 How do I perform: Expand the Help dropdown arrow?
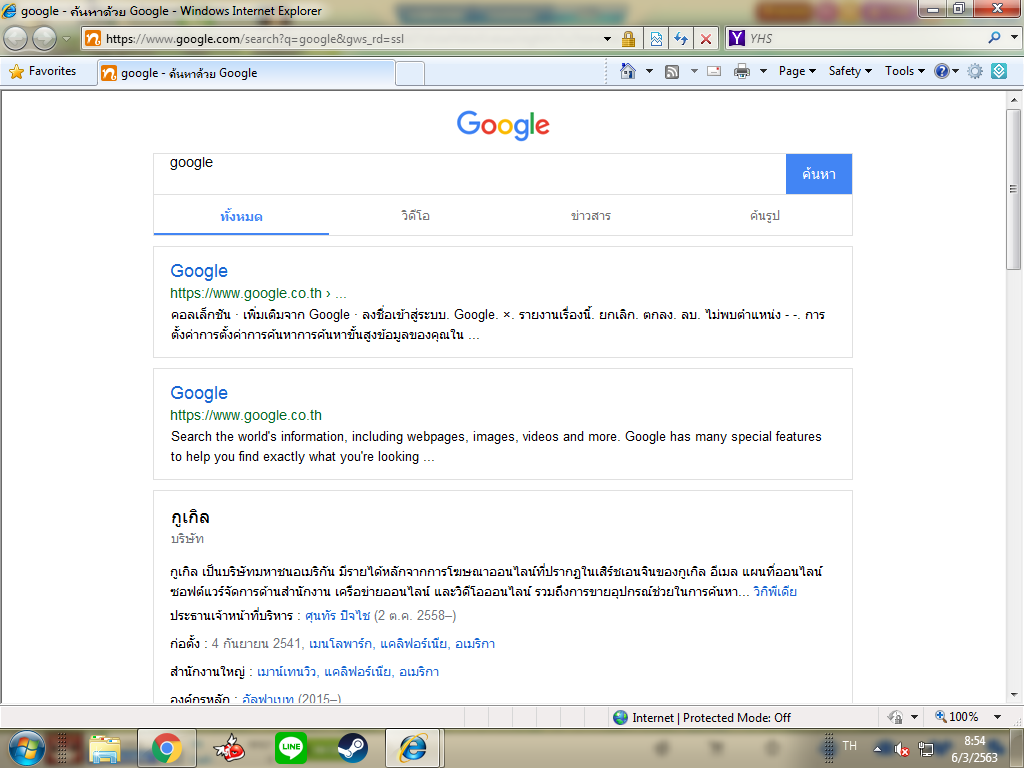(x=955, y=71)
